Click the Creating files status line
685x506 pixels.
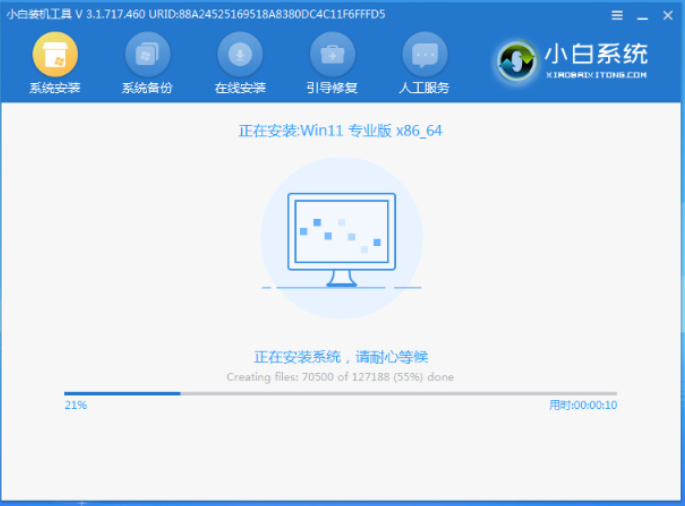pyautogui.click(x=340, y=377)
